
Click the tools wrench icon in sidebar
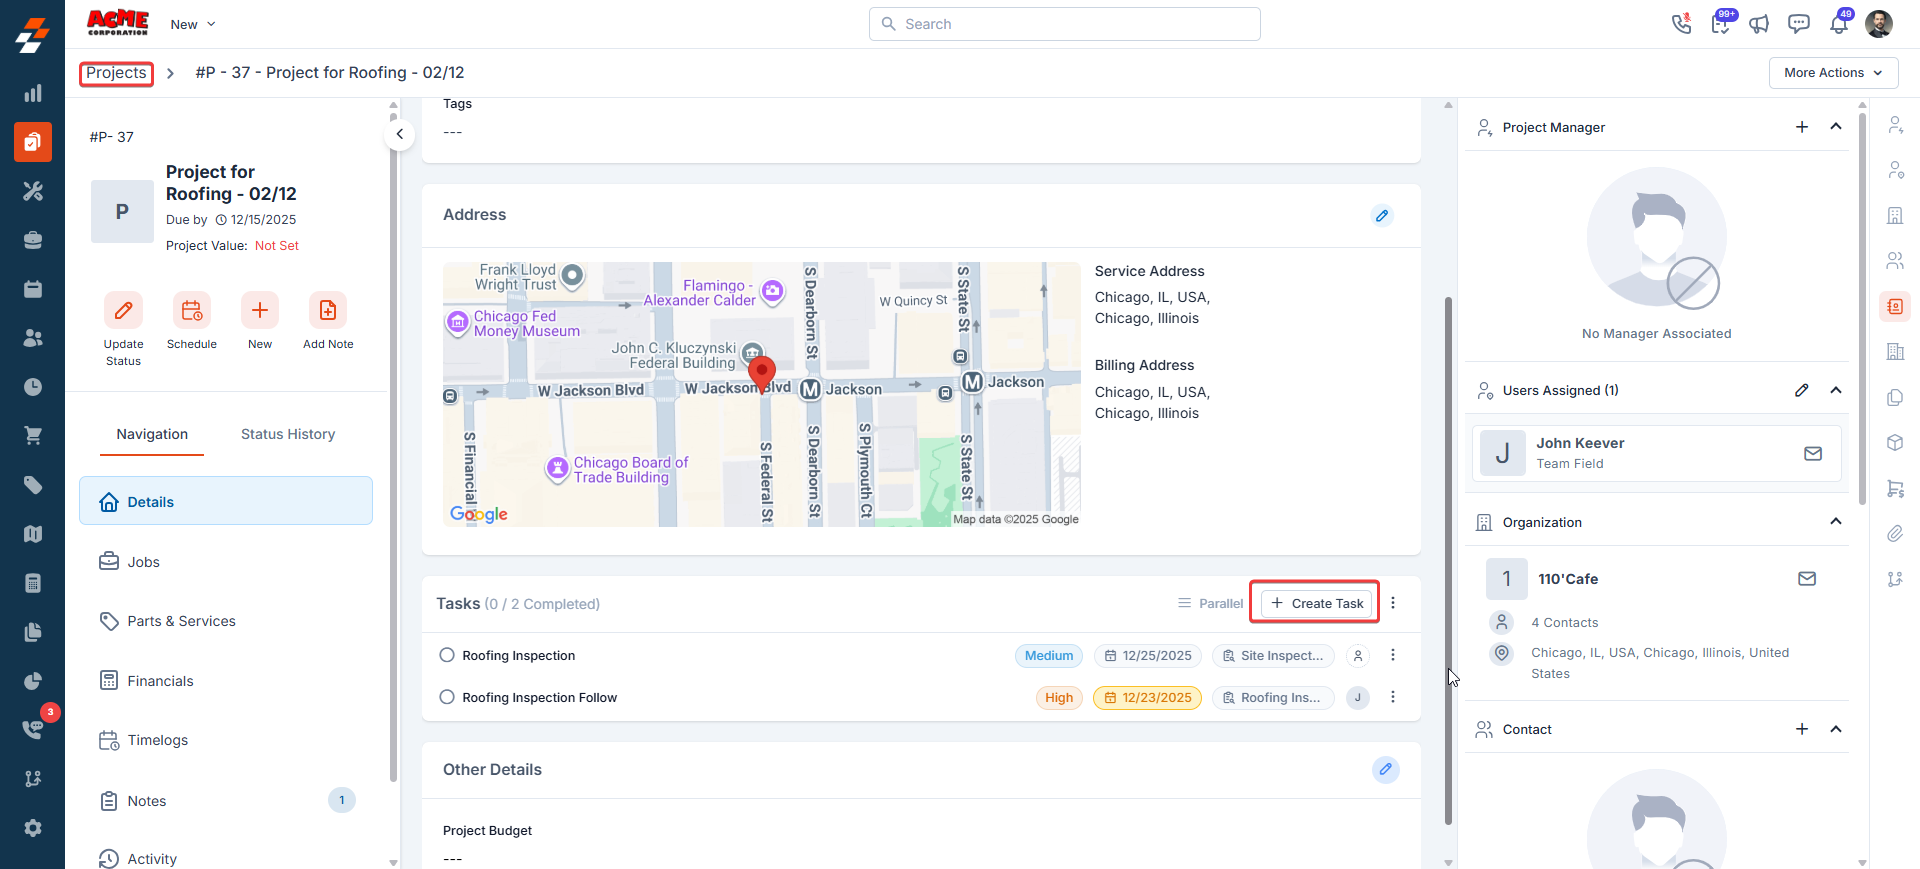33,191
